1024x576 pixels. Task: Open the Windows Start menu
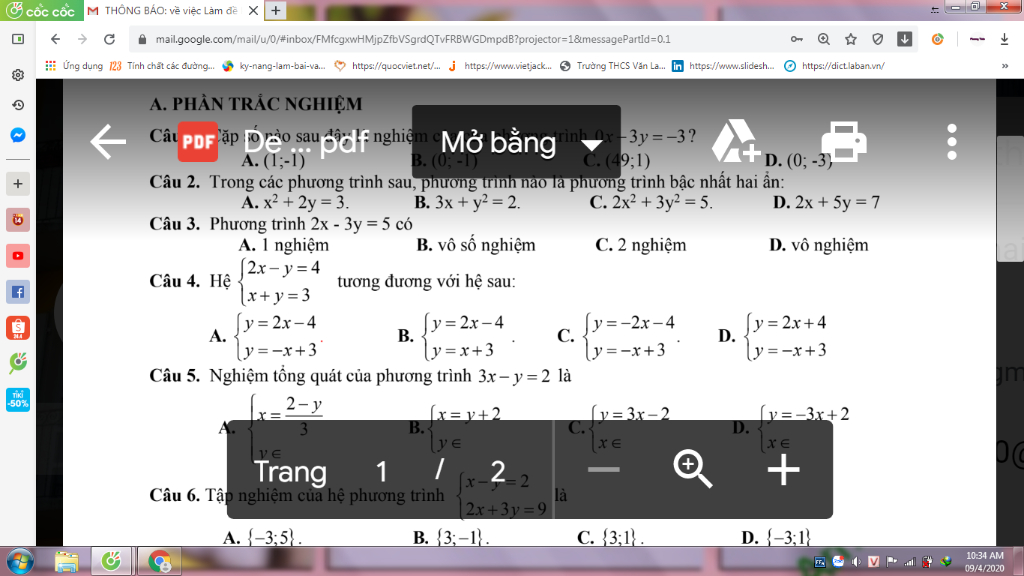click(x=20, y=562)
